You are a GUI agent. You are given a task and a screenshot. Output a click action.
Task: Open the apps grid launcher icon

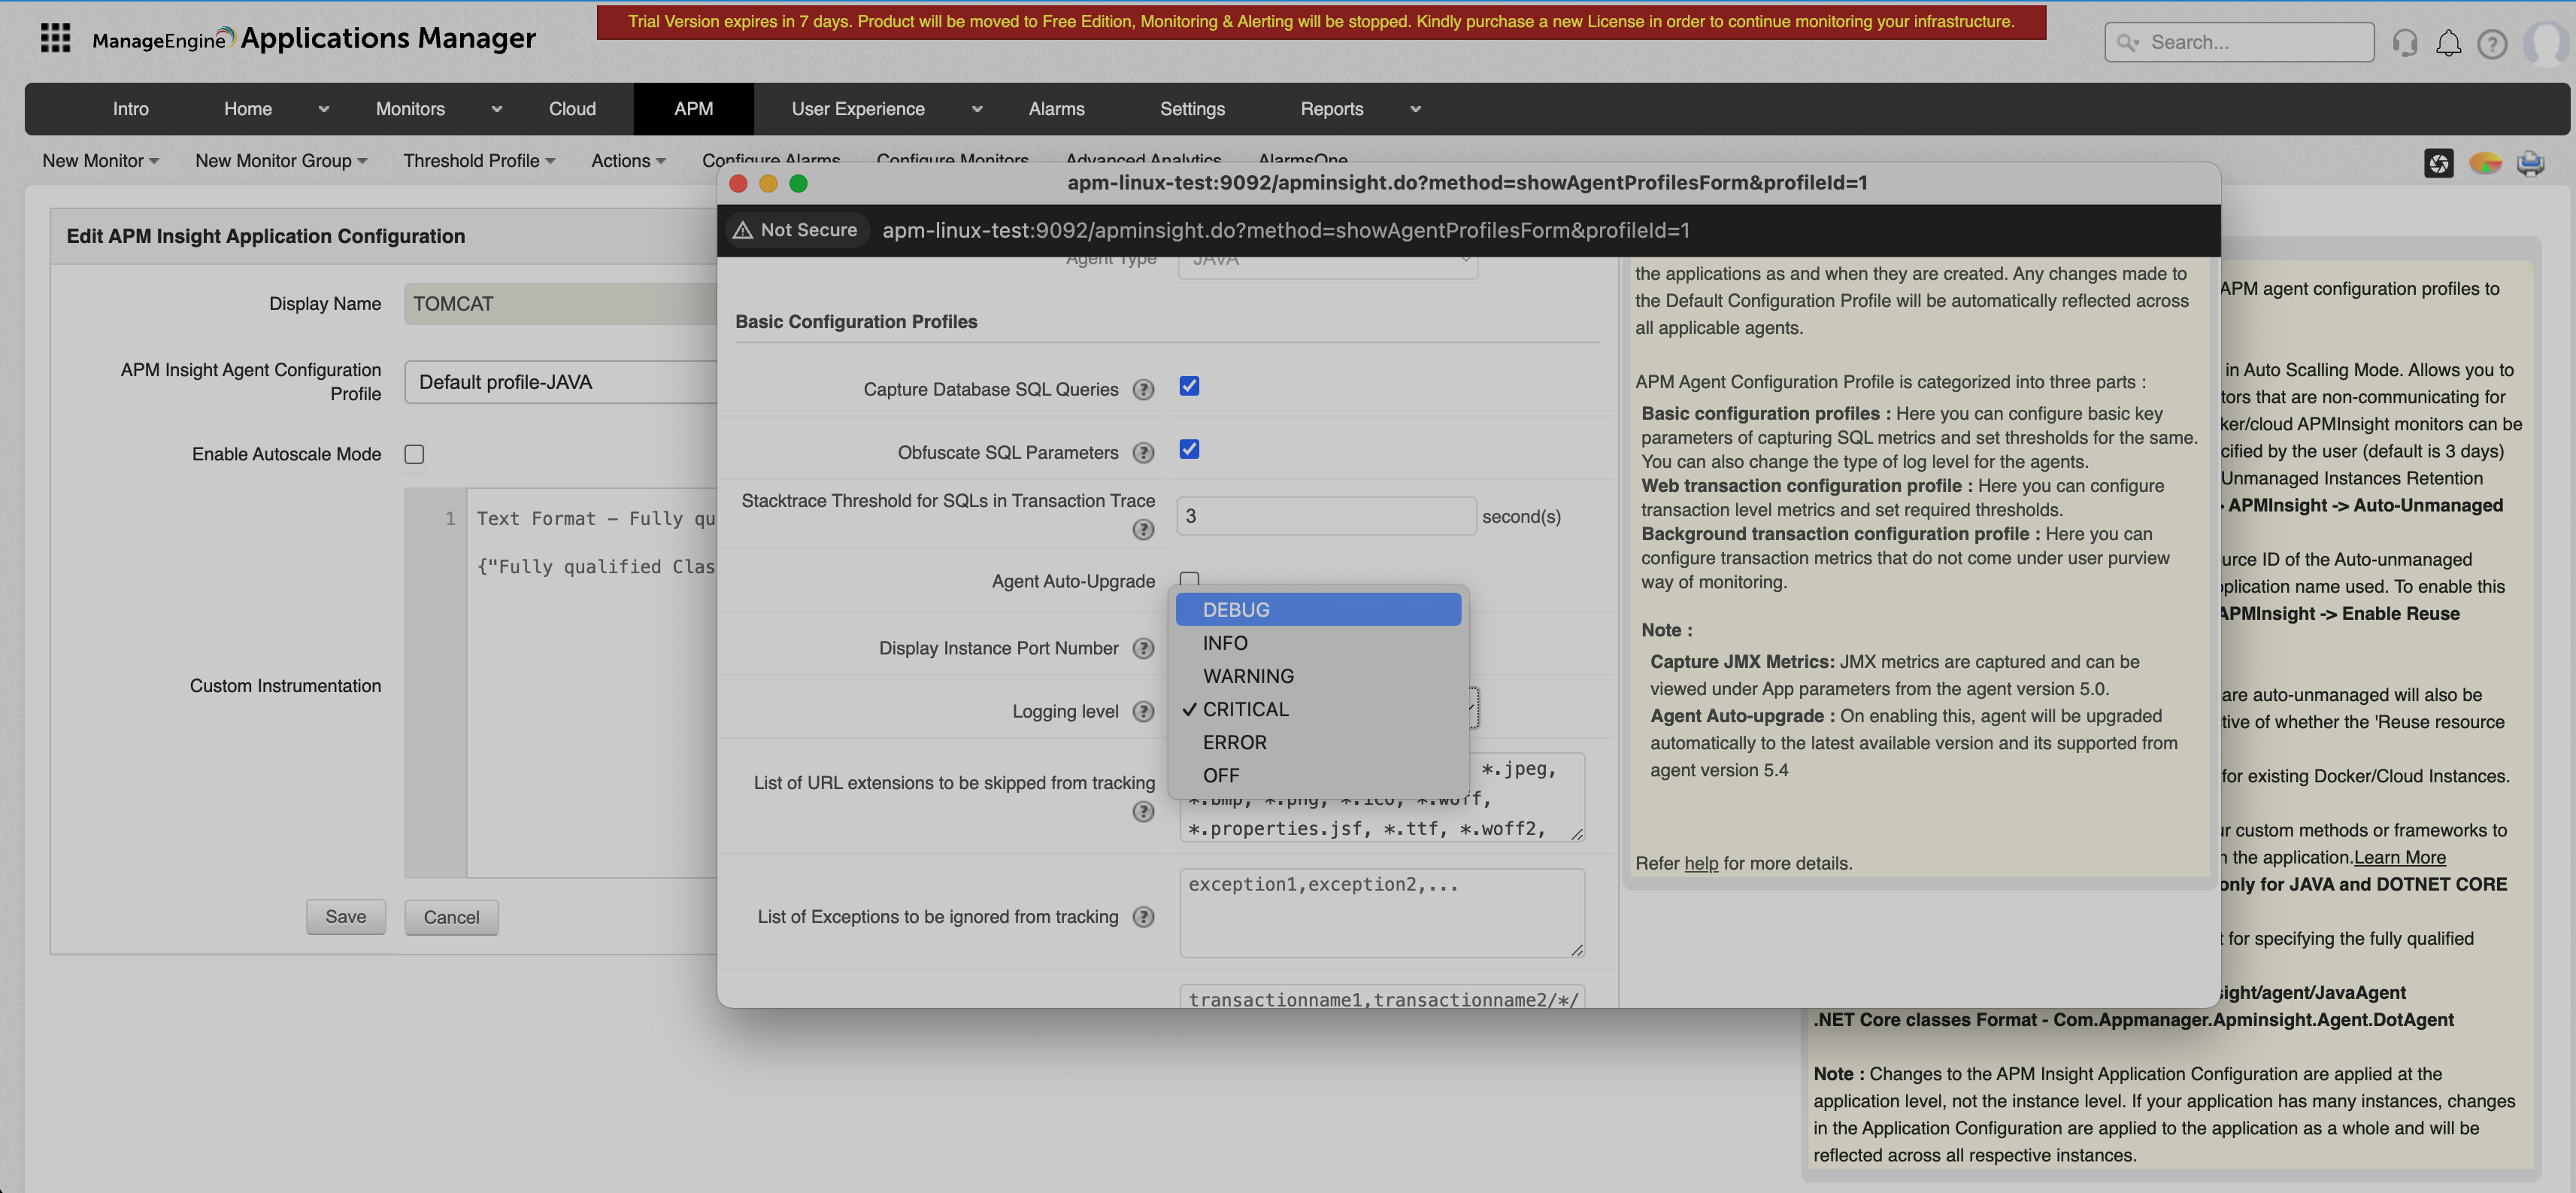(x=55, y=38)
